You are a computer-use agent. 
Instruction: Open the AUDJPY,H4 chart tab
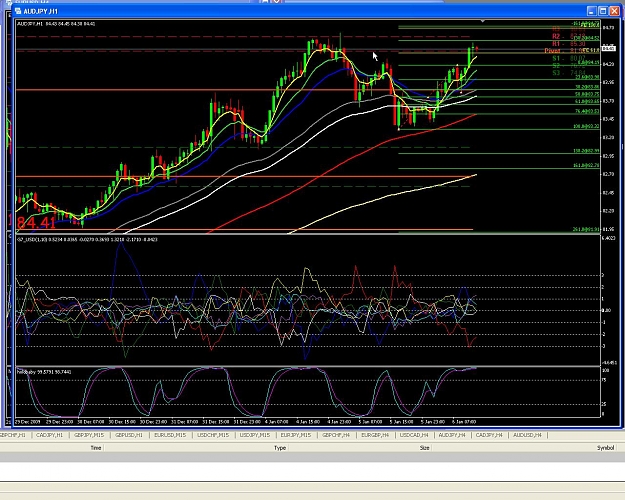tap(452, 435)
